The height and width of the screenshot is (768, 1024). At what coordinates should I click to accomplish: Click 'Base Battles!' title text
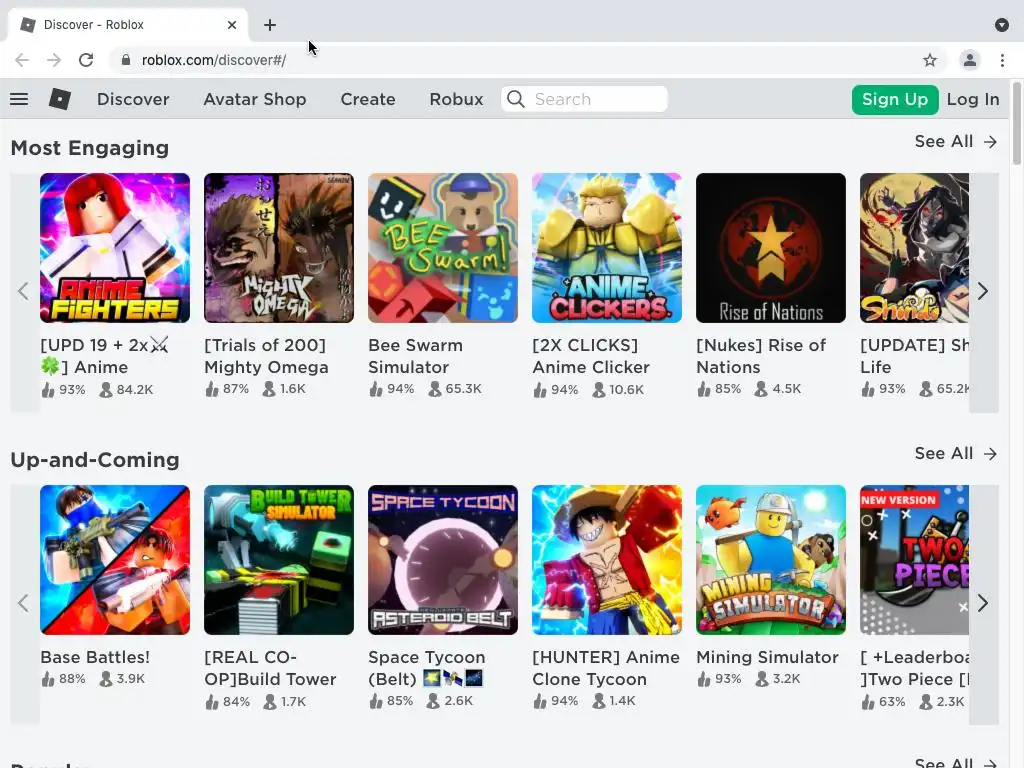[95, 658]
